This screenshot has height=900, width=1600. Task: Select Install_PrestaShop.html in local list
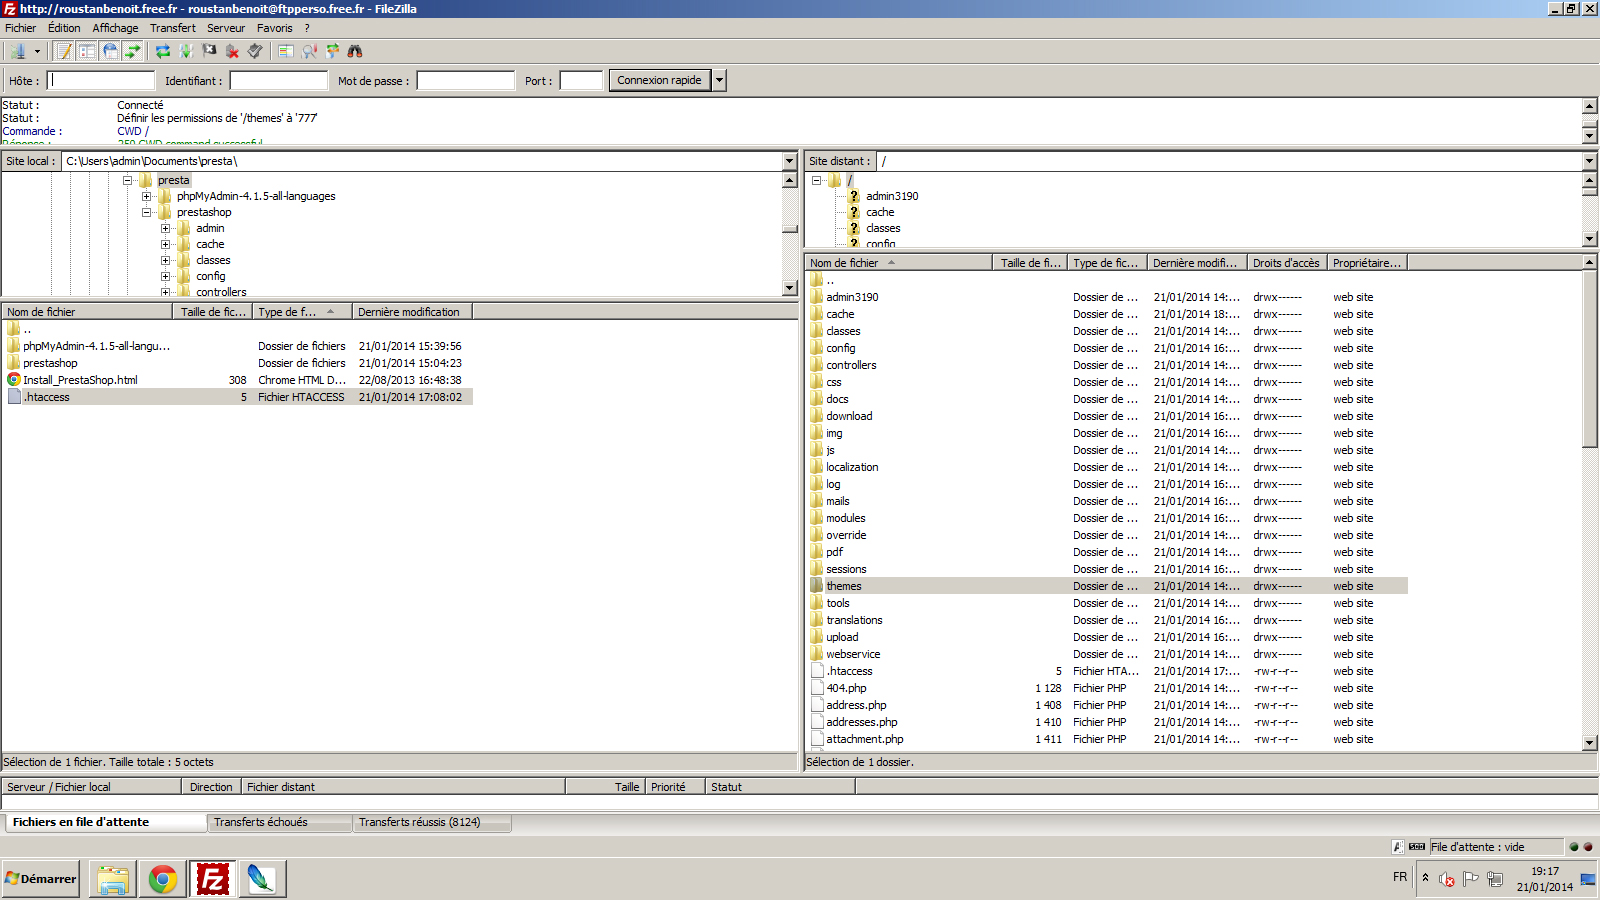tap(237, 380)
